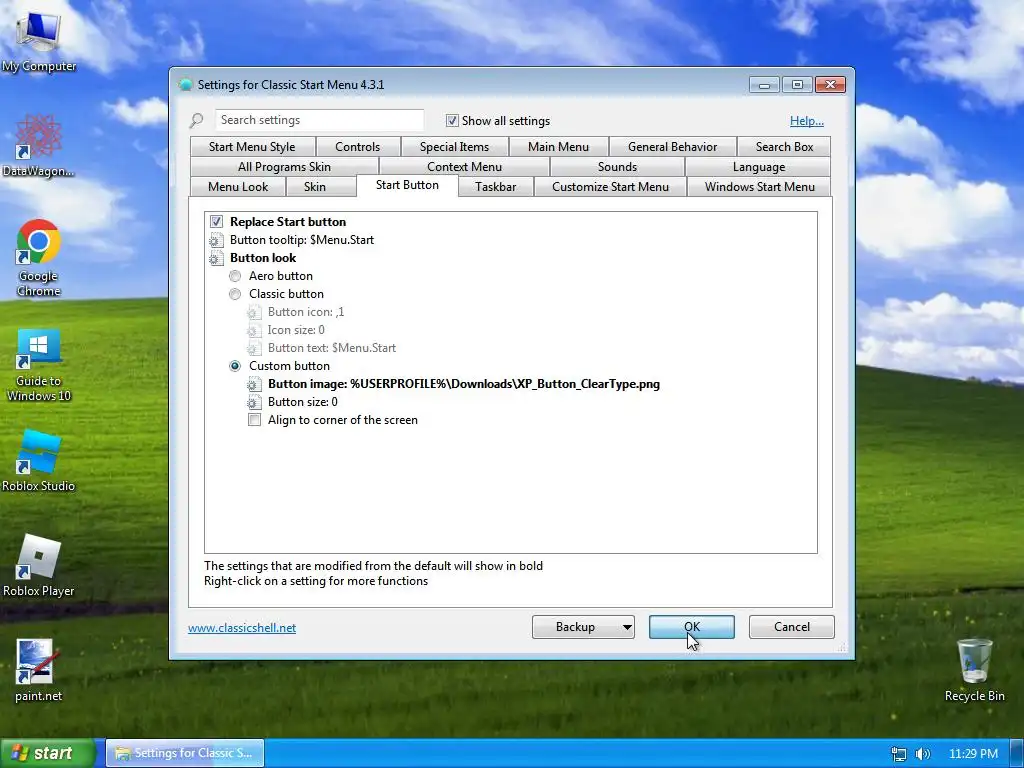Select Button image path setting row
The height and width of the screenshot is (768, 1024).
pos(464,384)
